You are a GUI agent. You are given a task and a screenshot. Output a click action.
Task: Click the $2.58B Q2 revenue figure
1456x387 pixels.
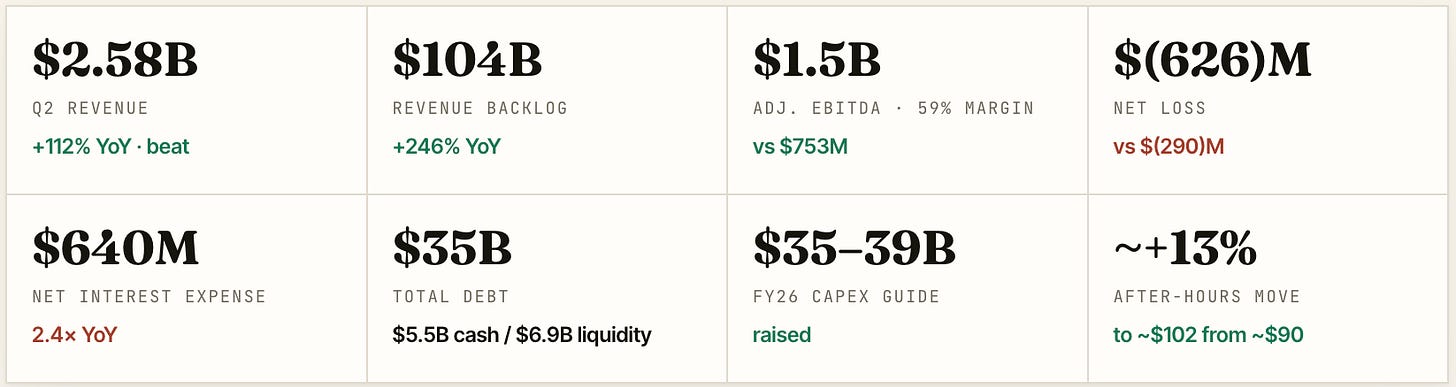pyautogui.click(x=115, y=60)
